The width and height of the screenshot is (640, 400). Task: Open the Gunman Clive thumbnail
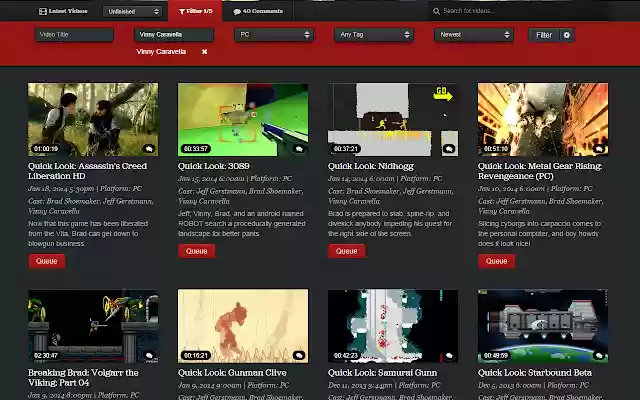[243, 326]
